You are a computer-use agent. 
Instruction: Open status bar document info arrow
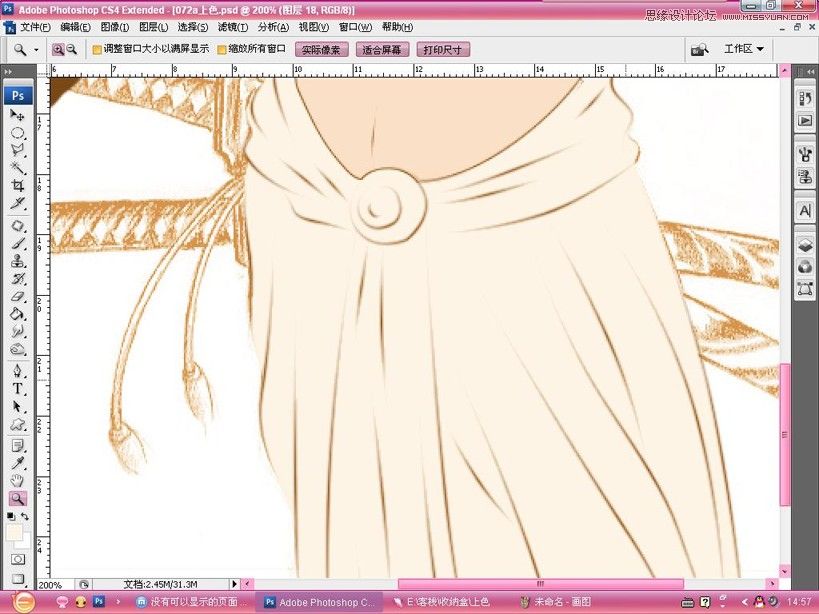click(x=235, y=584)
